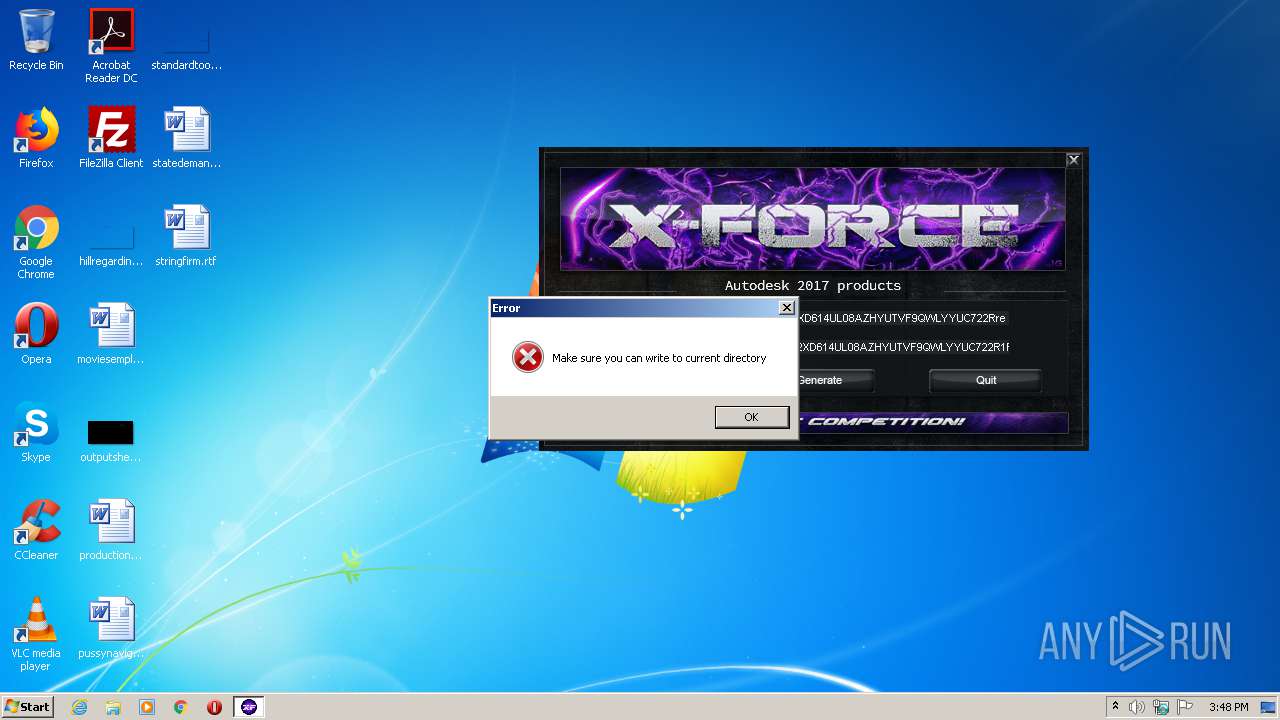Select VLC media player desktop icon
Image resolution: width=1280 pixels, height=720 pixels.
point(36,634)
